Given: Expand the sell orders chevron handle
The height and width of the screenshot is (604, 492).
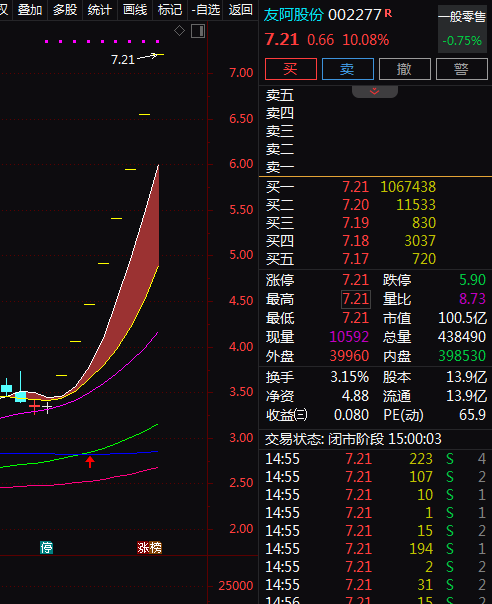Looking at the screenshot, I should pos(374,92).
